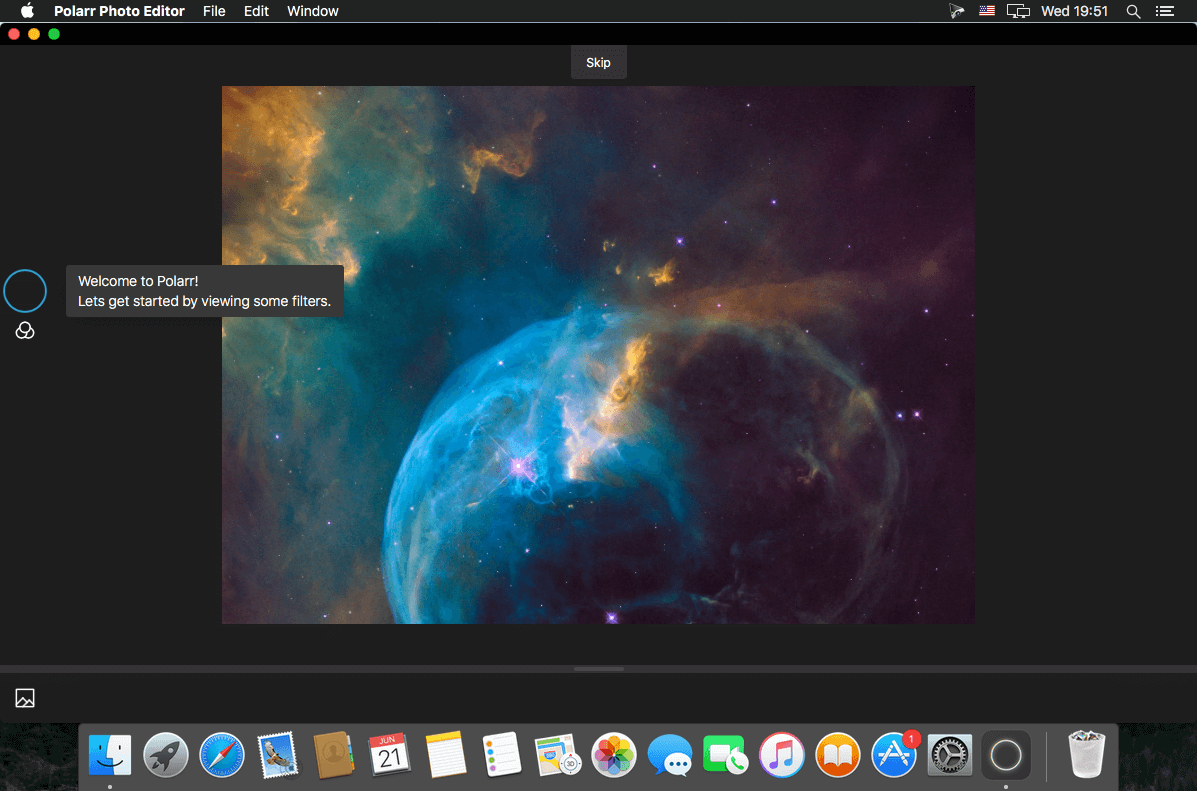Open the Window menu

click(x=312, y=11)
